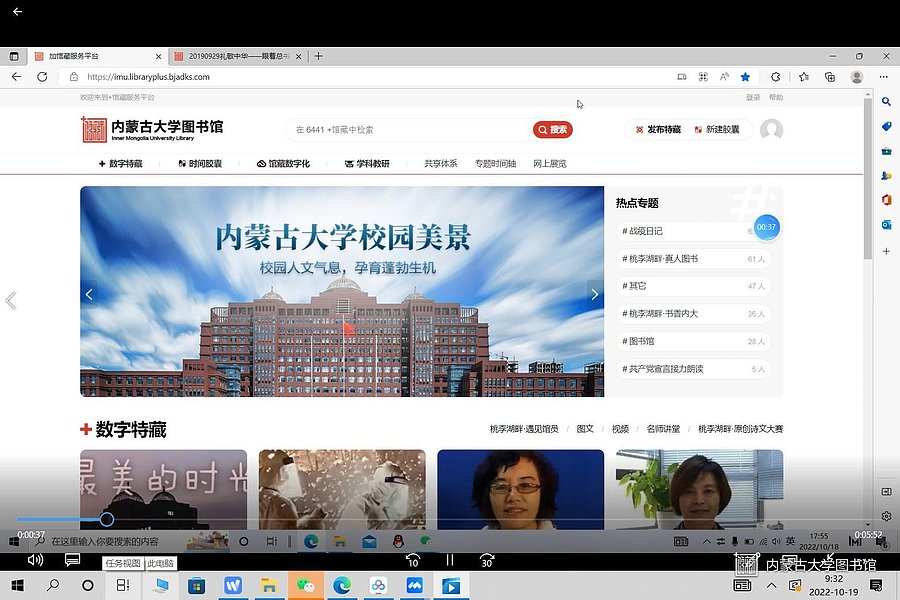Image resolution: width=900 pixels, height=600 pixels.
Task: Open the 专题时间轴 navigation item
Action: (495, 164)
